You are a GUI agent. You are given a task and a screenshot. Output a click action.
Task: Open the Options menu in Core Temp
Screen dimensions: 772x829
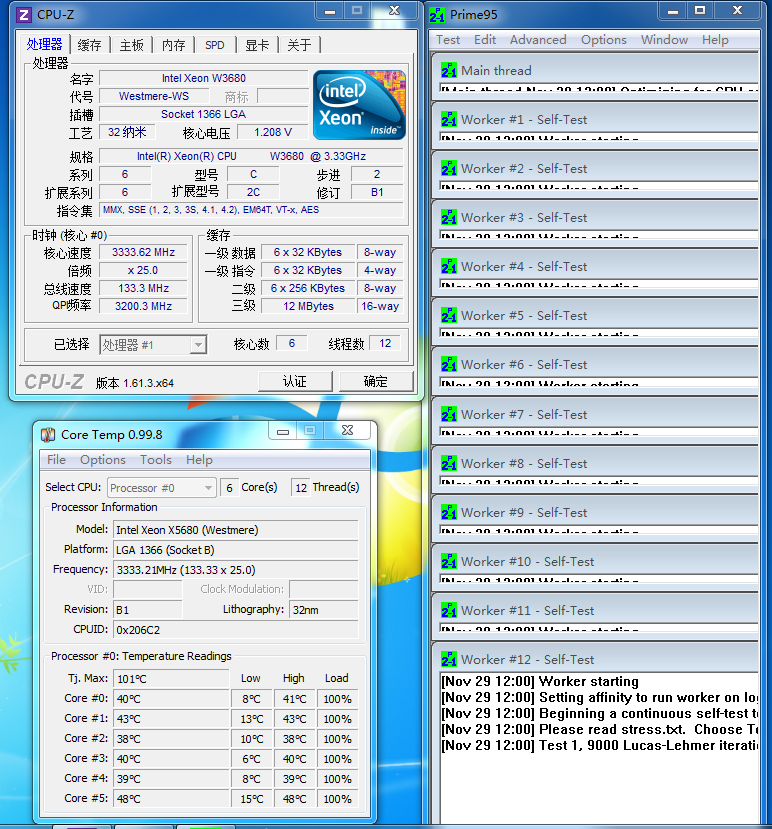[x=103, y=459]
